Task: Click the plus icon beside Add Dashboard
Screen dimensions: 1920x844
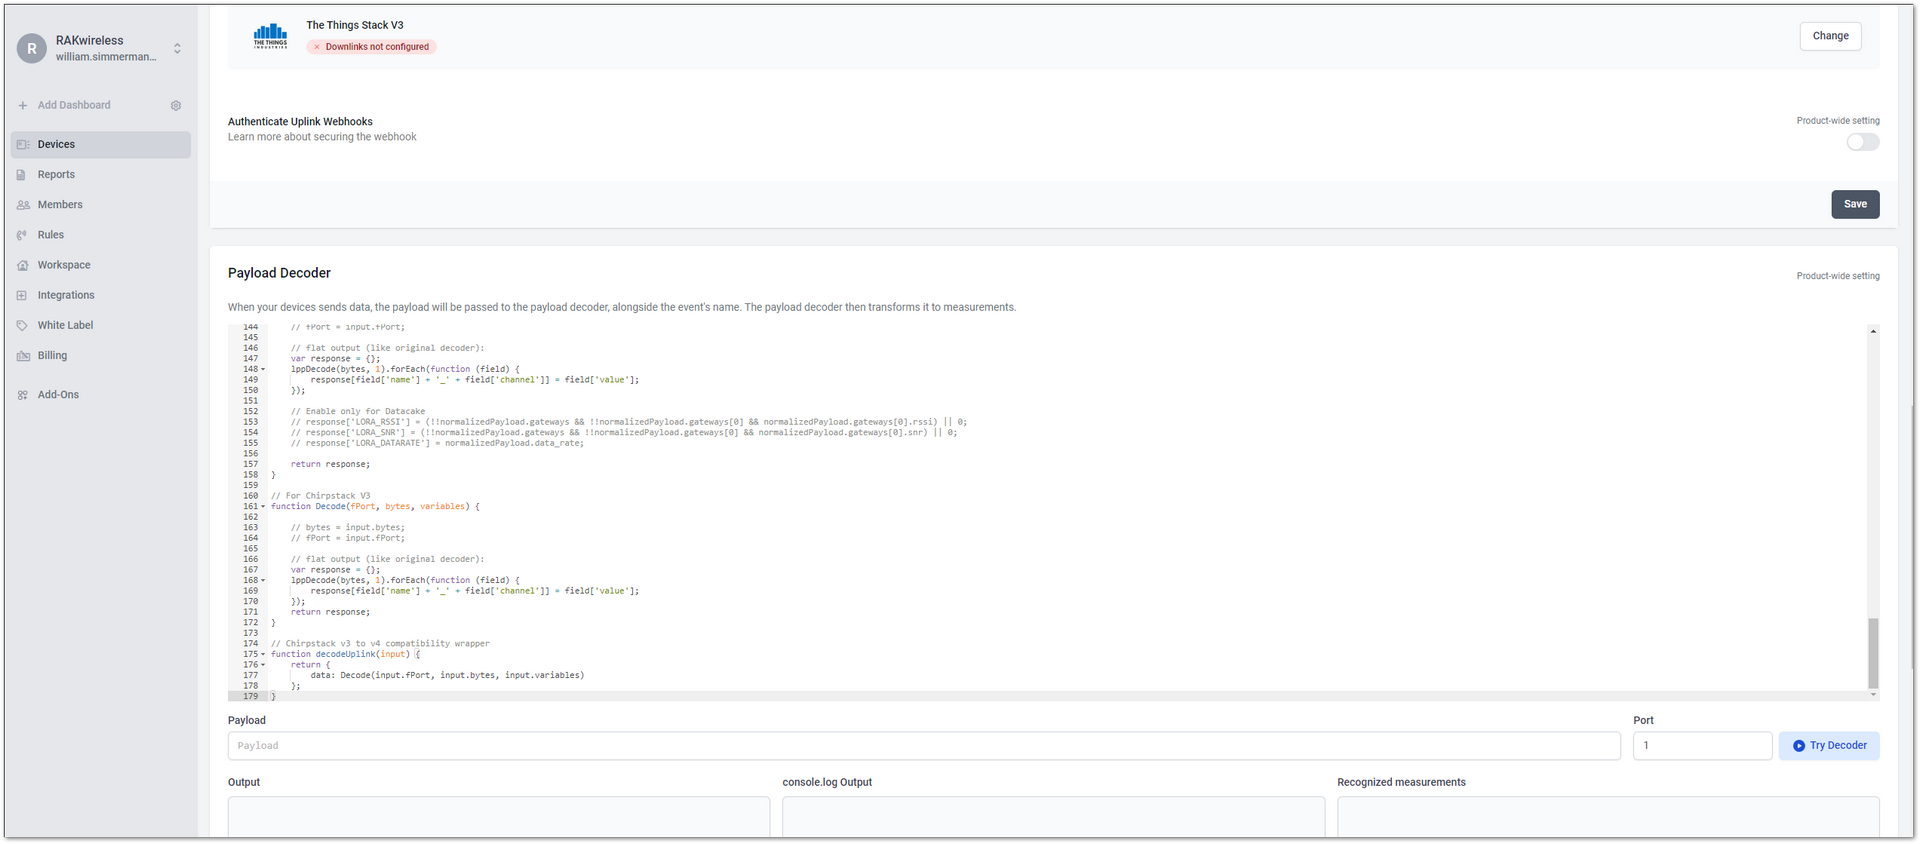Action: [x=22, y=105]
